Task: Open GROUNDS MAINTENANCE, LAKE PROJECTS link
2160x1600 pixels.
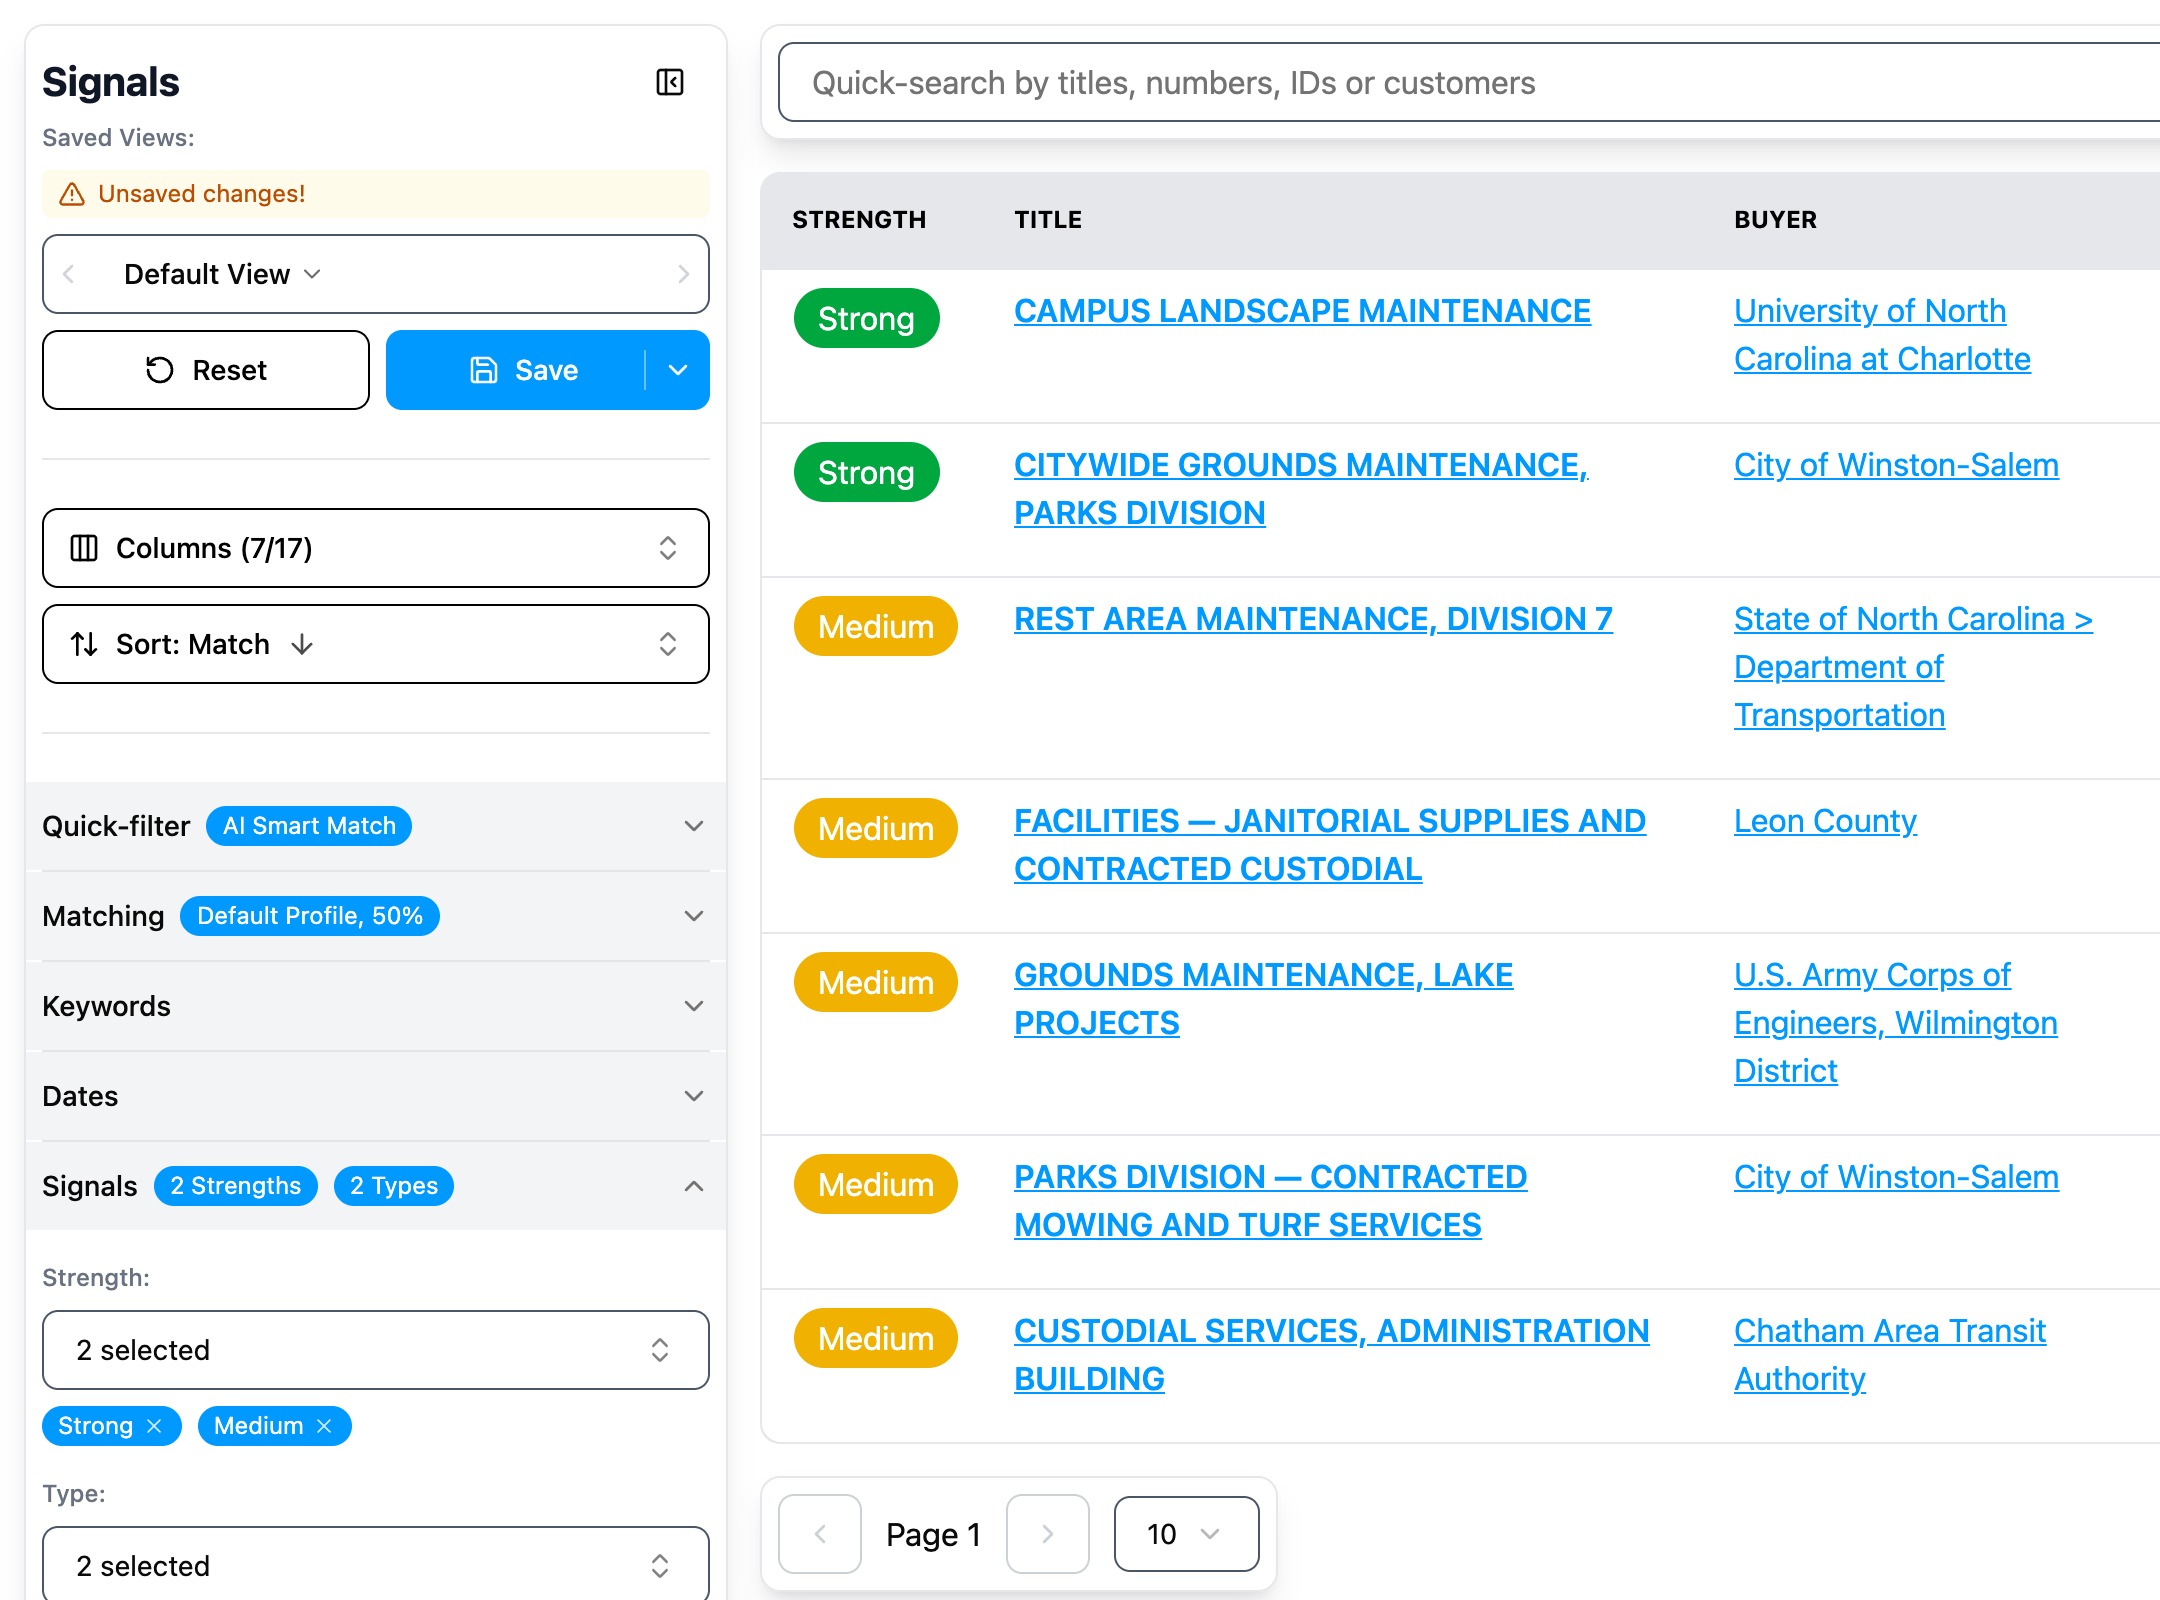Action: click(1263, 999)
